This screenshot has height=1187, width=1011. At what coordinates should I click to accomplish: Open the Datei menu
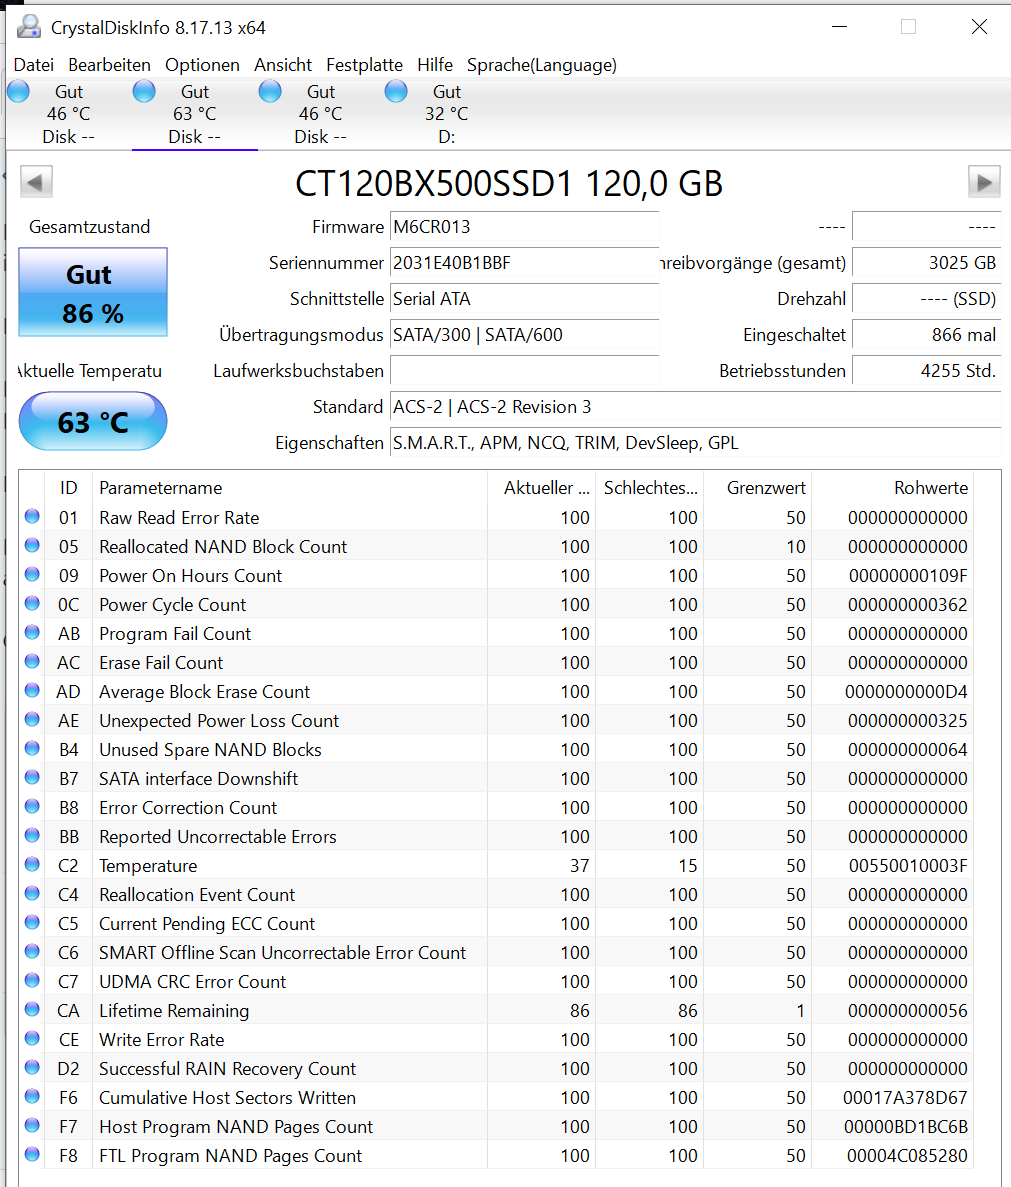(x=34, y=65)
